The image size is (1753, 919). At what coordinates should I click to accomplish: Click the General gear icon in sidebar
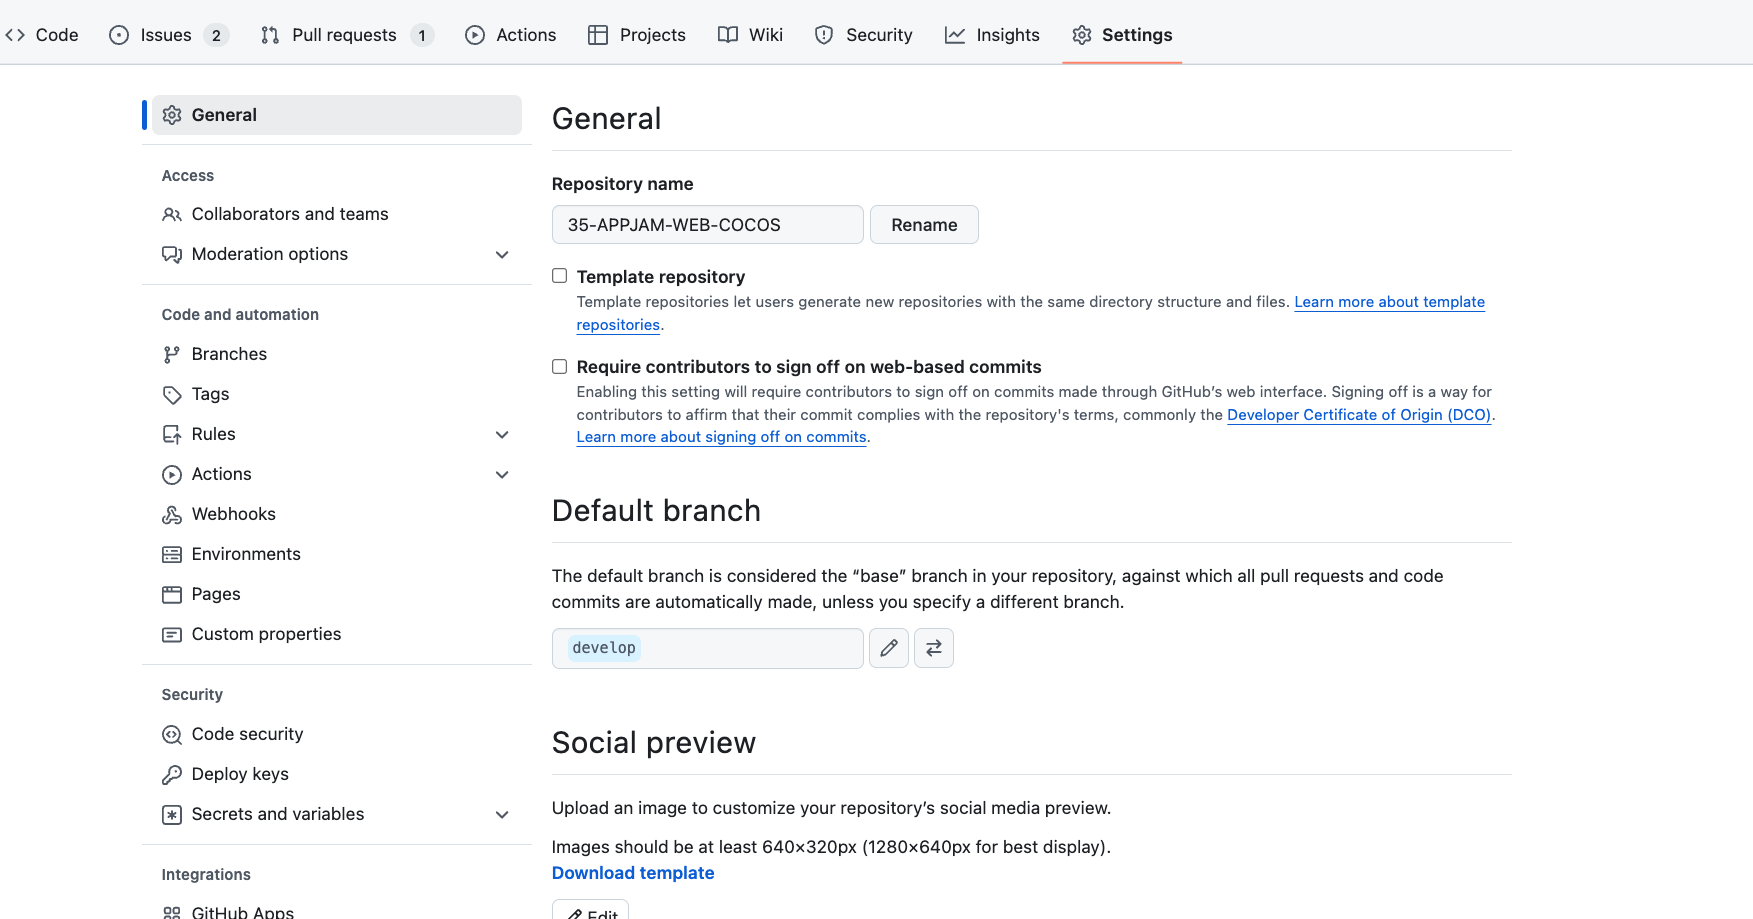172,115
